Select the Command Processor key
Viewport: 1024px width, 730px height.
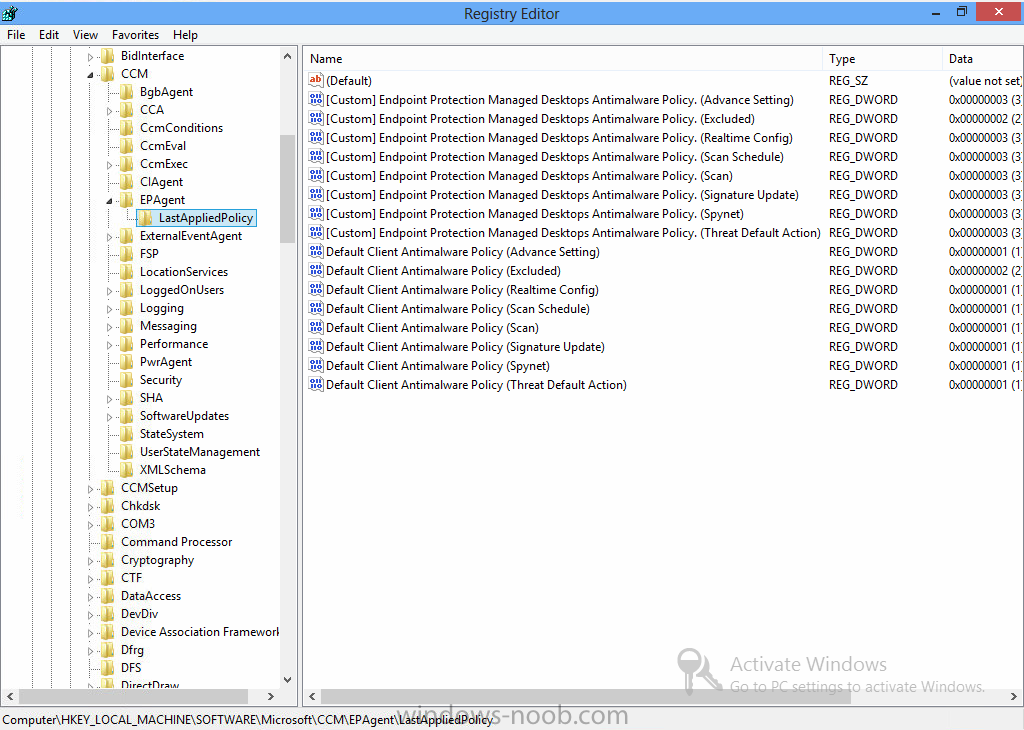coord(176,541)
